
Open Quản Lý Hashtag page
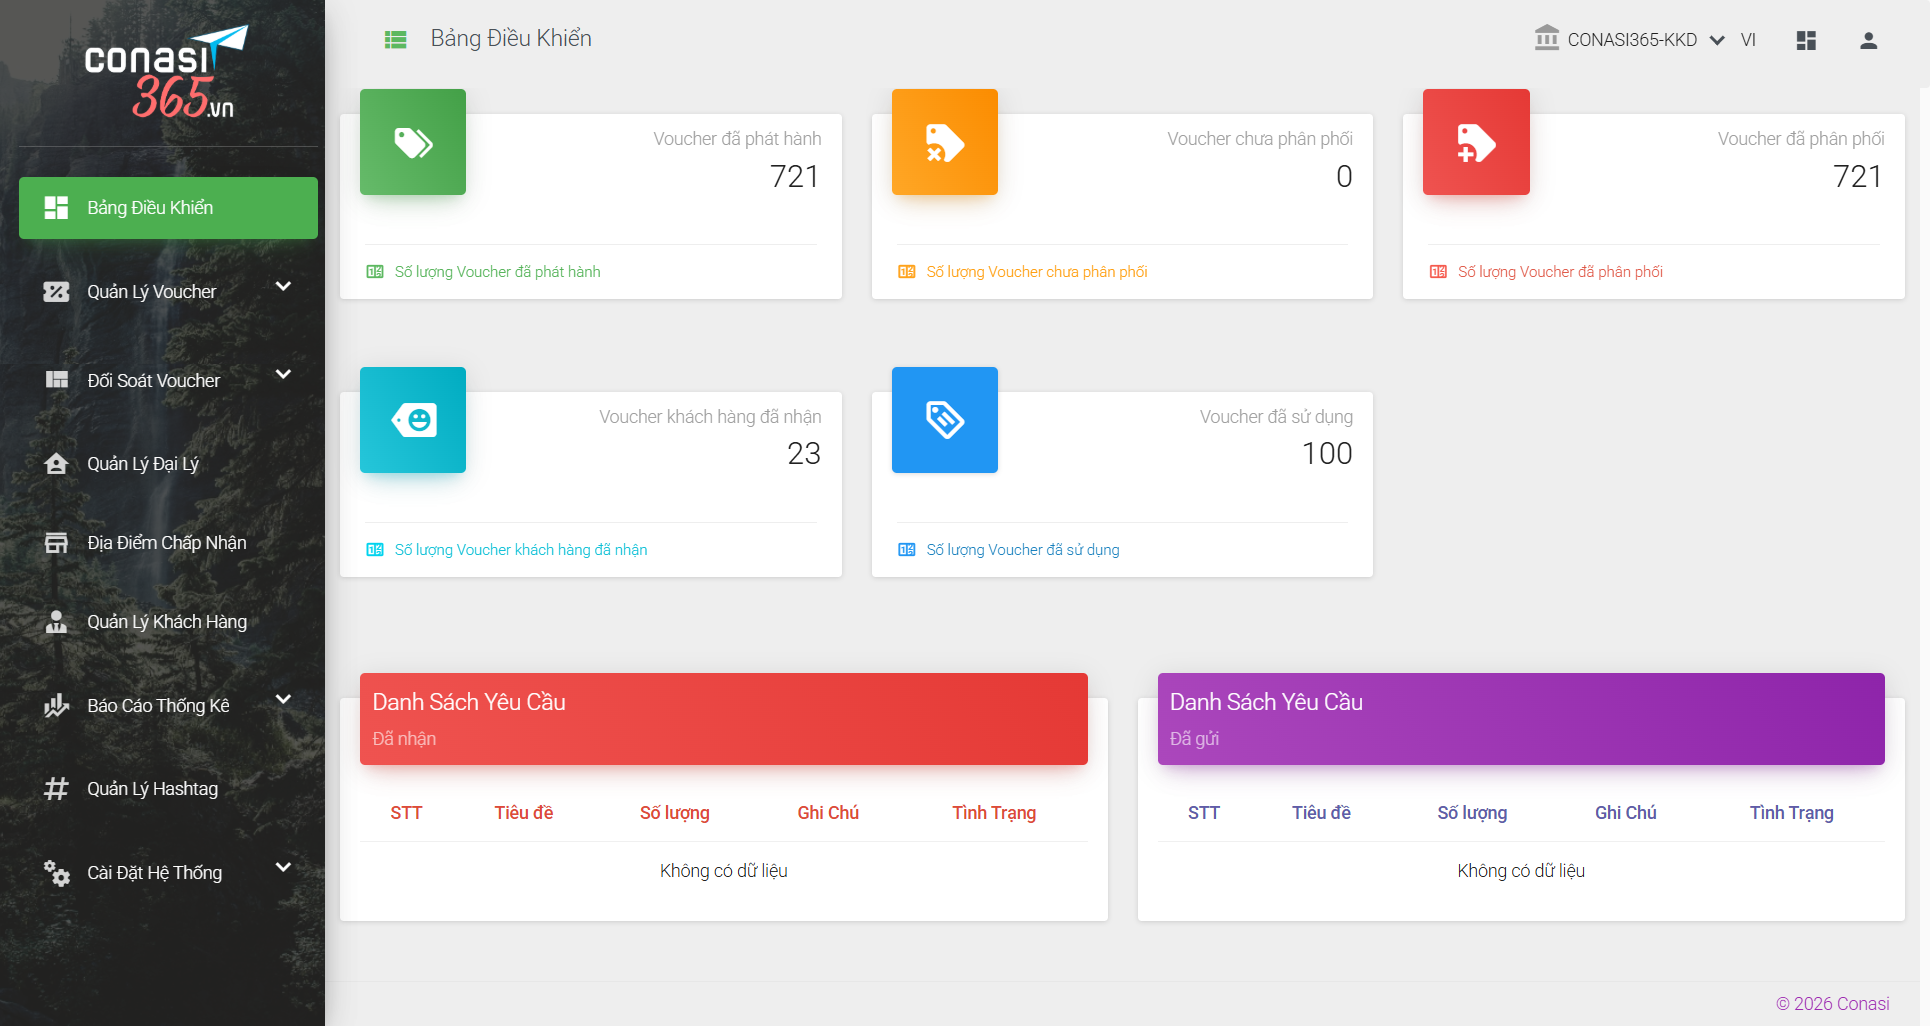[x=152, y=789]
